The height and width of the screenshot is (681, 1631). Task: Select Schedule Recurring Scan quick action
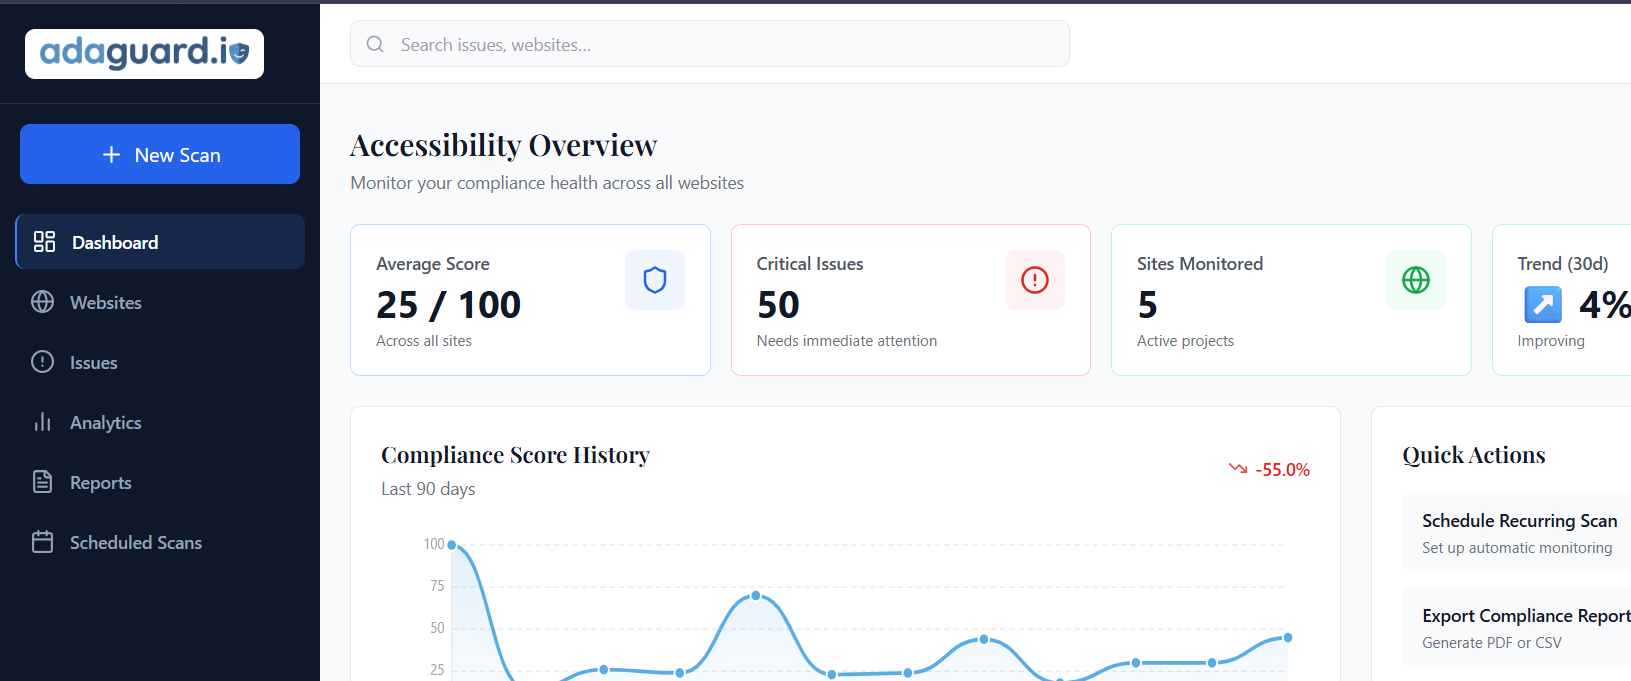point(1517,533)
